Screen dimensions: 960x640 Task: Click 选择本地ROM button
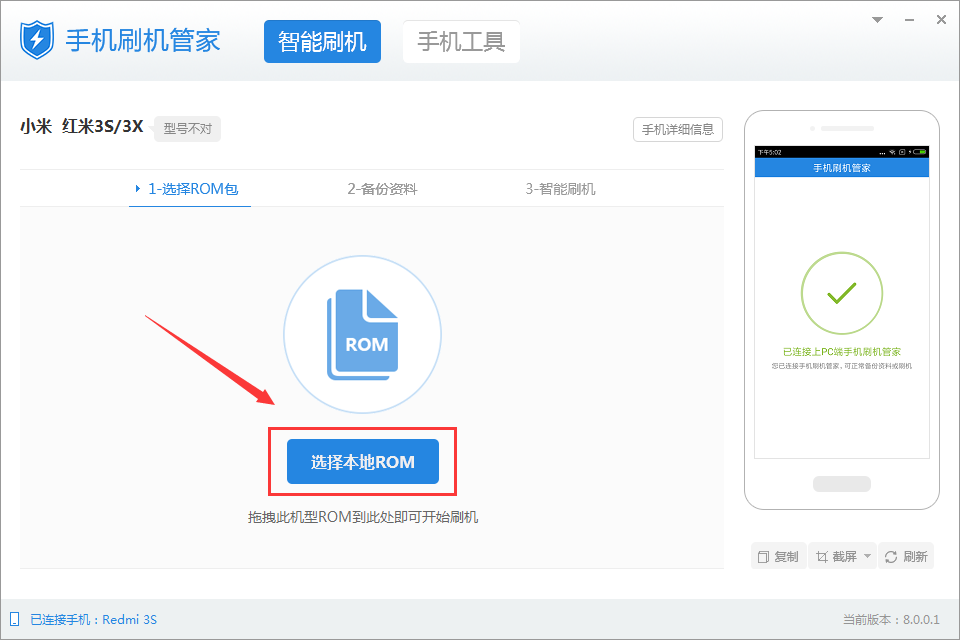(362, 462)
